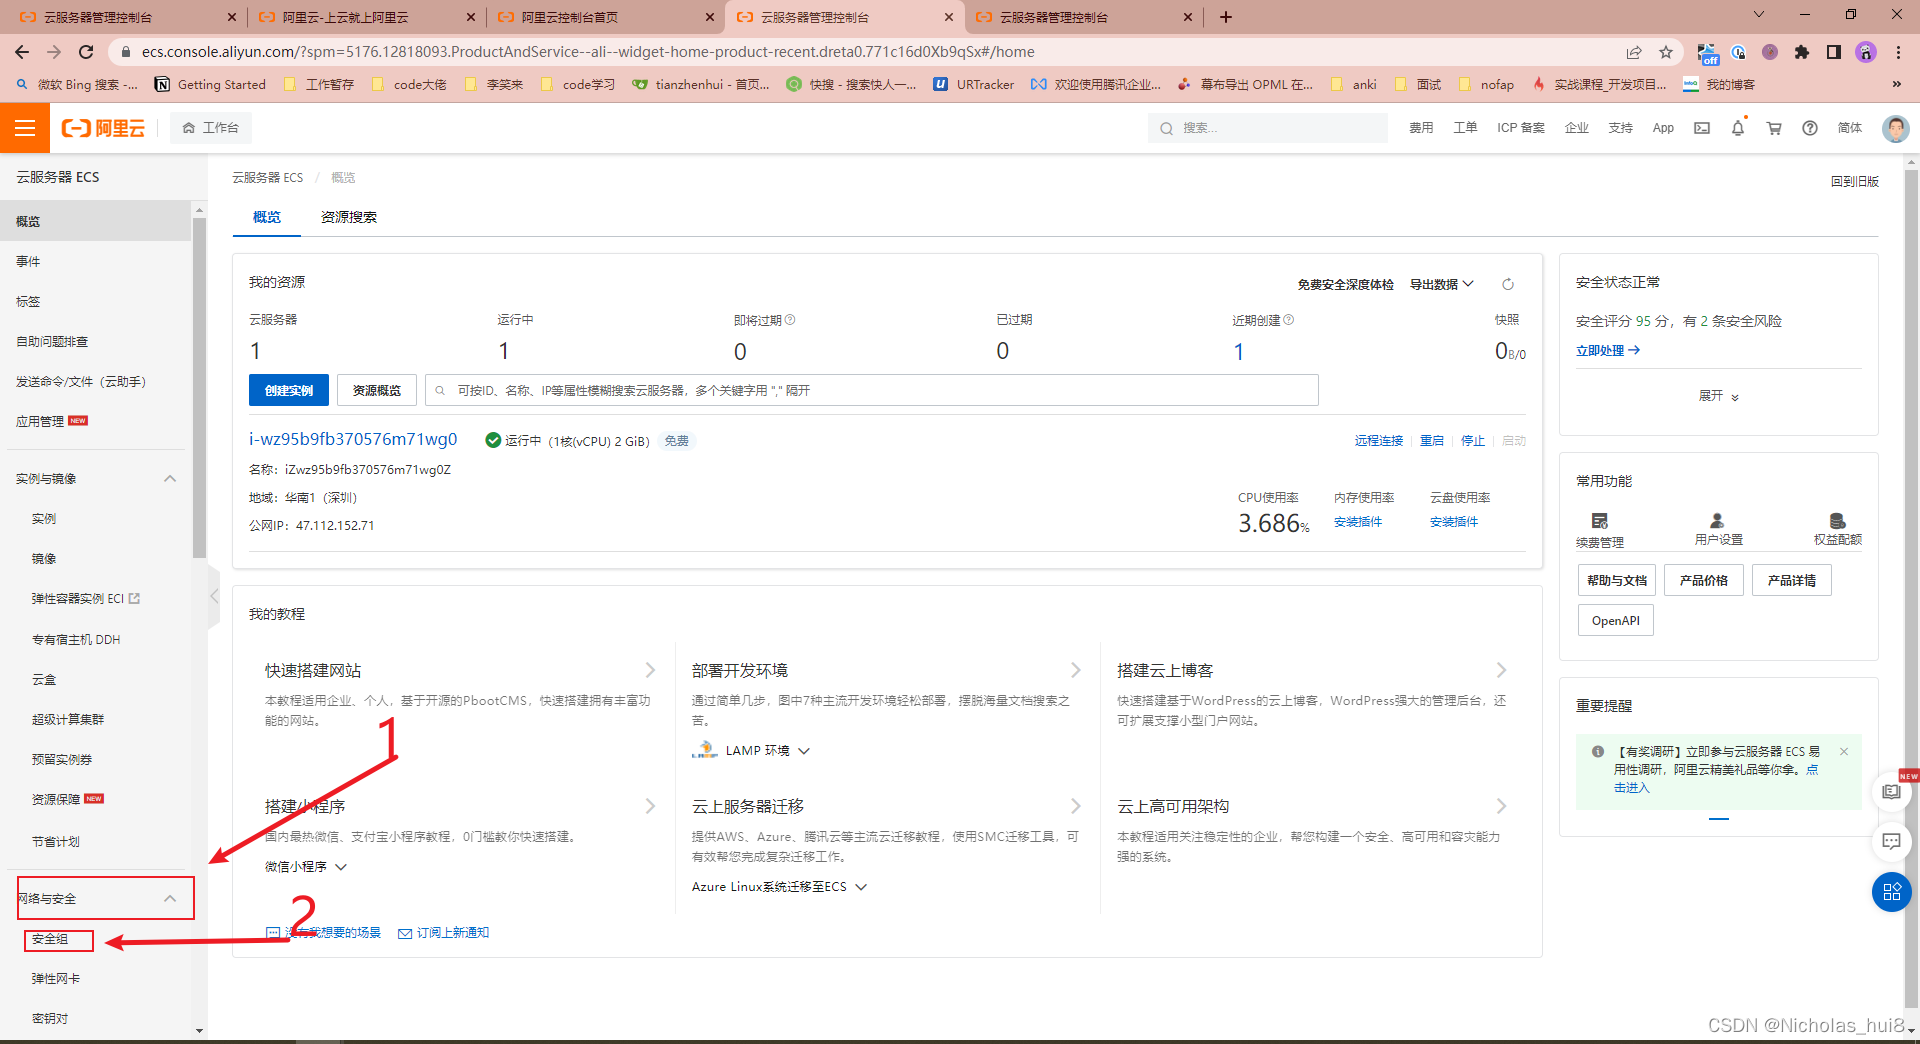Open the help icon next to 近期创建
Viewport: 1920px width, 1044px height.
1289,320
